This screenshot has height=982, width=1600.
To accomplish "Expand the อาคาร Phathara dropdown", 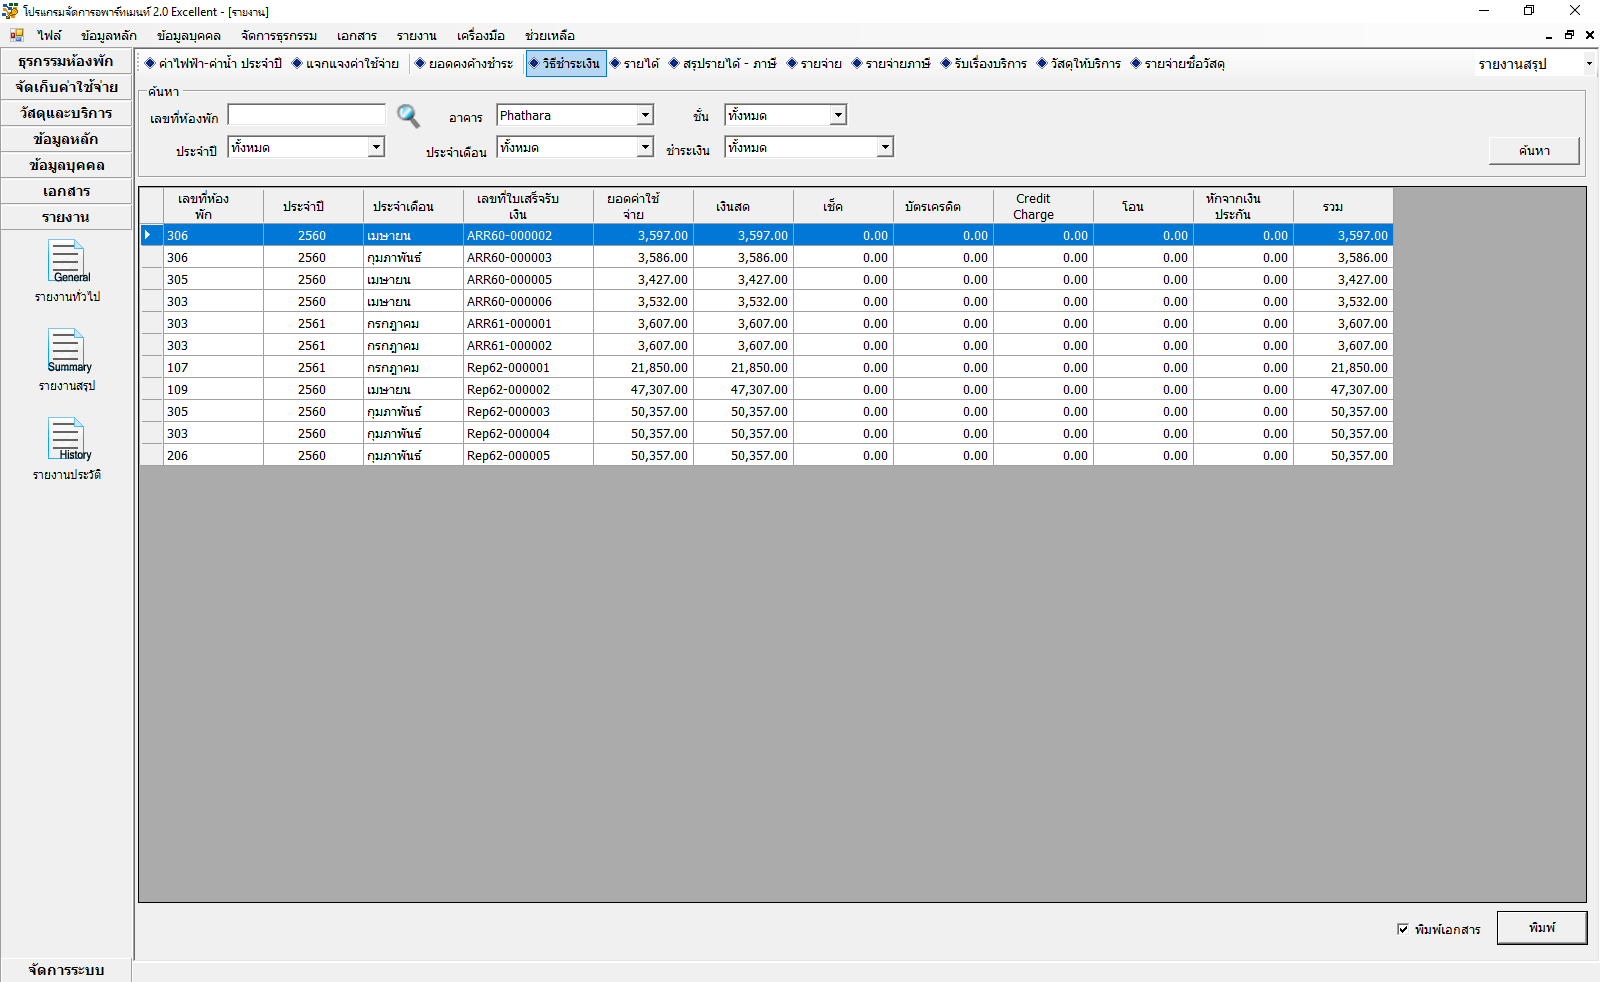I will pos(645,115).
